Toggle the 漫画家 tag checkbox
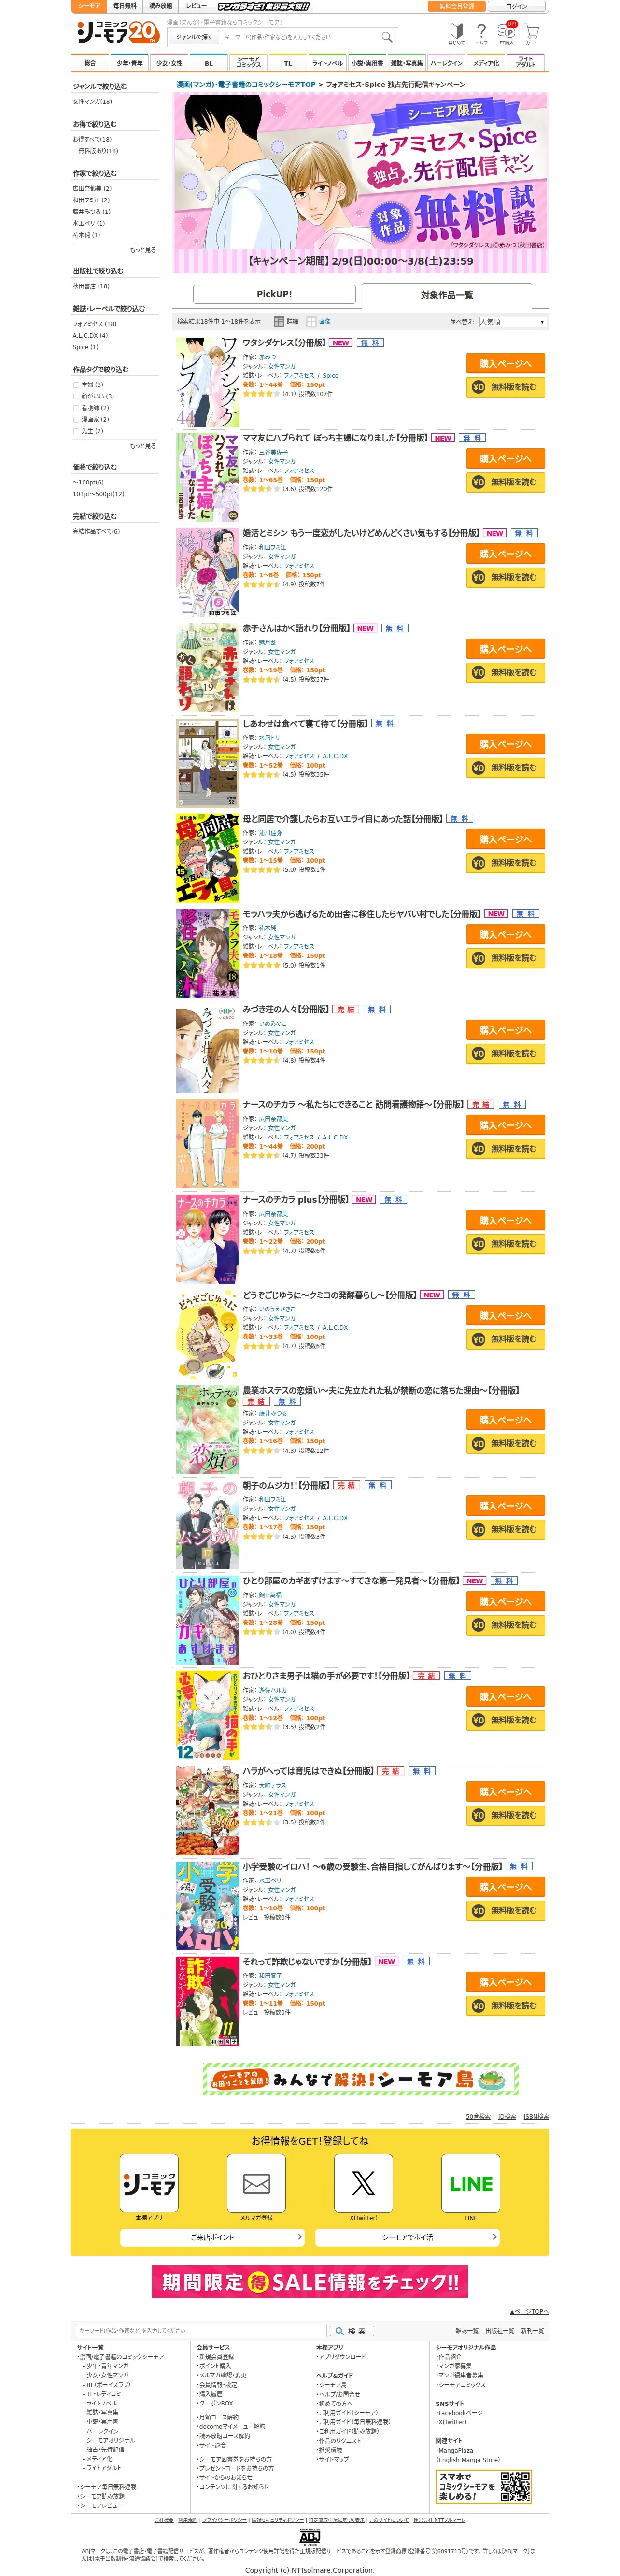Image resolution: width=620 pixels, height=2576 pixels. [x=76, y=419]
